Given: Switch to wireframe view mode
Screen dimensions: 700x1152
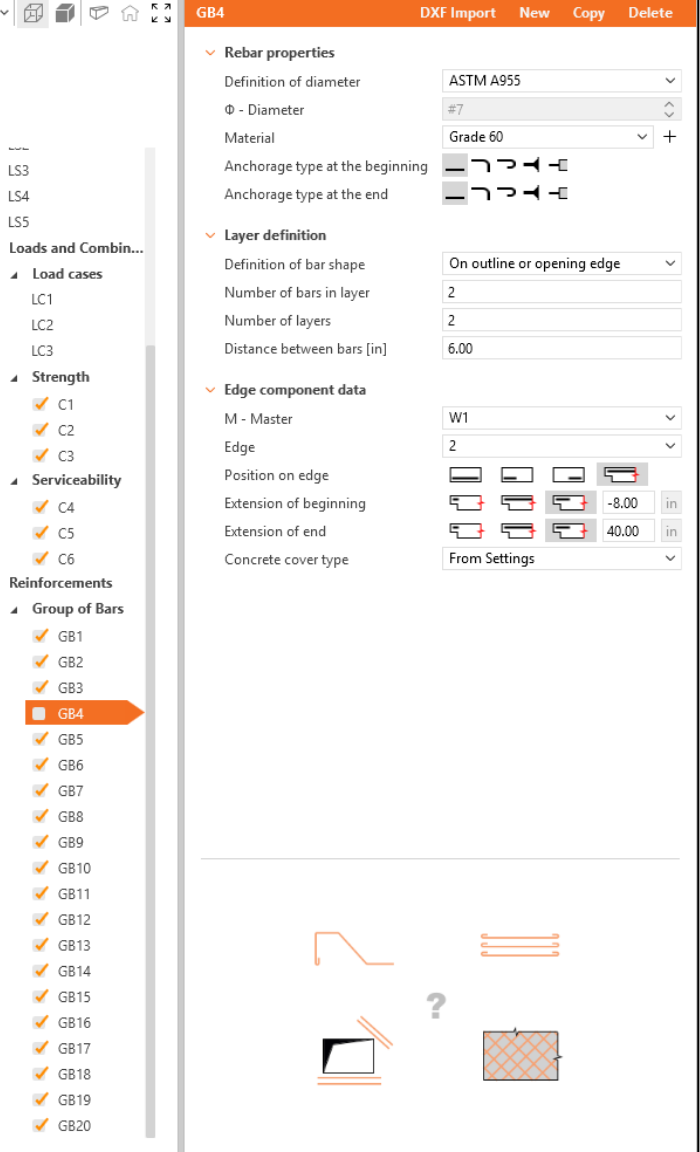Looking at the screenshot, I should coord(33,14).
